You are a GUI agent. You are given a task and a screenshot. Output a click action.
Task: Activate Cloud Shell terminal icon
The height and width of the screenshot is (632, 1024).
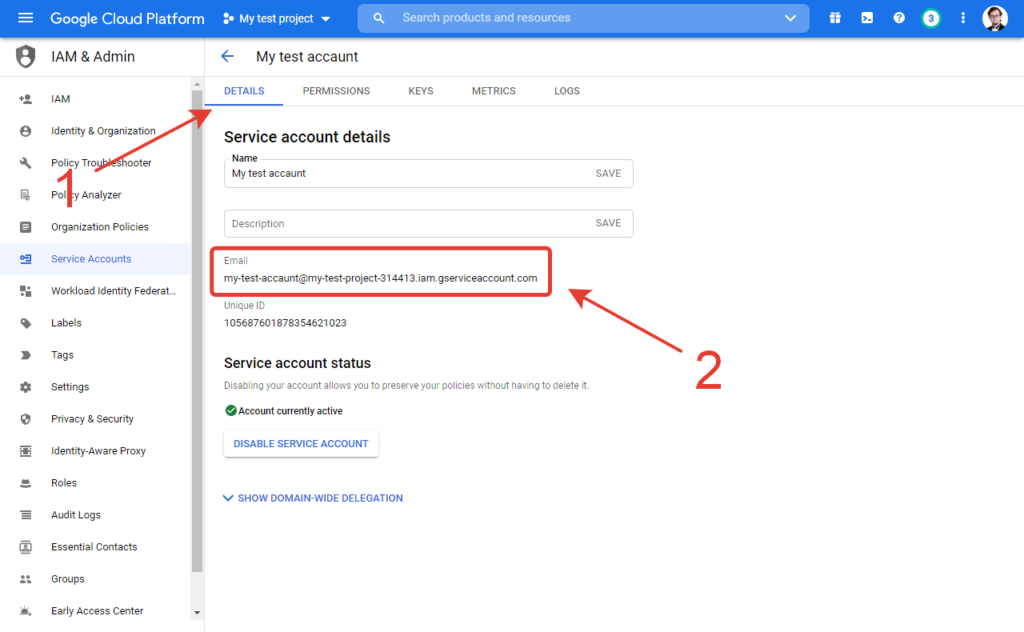point(867,18)
